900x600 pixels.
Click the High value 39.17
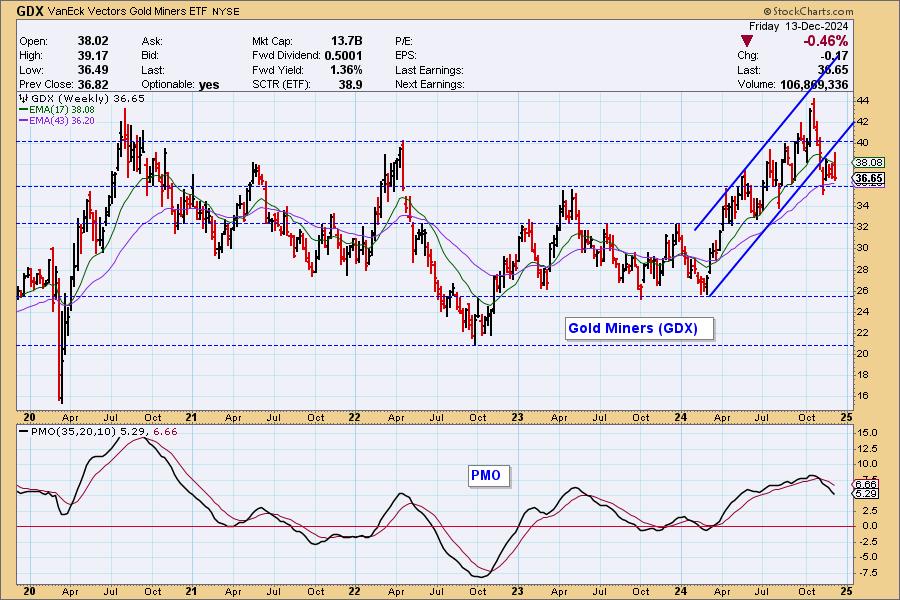(93, 55)
